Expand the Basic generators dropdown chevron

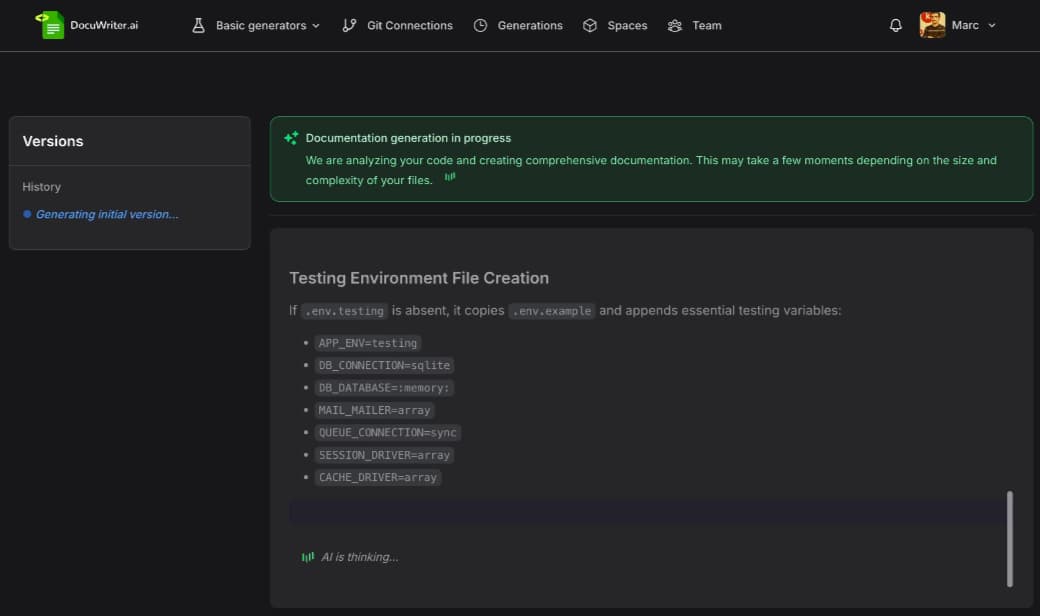pyautogui.click(x=316, y=26)
